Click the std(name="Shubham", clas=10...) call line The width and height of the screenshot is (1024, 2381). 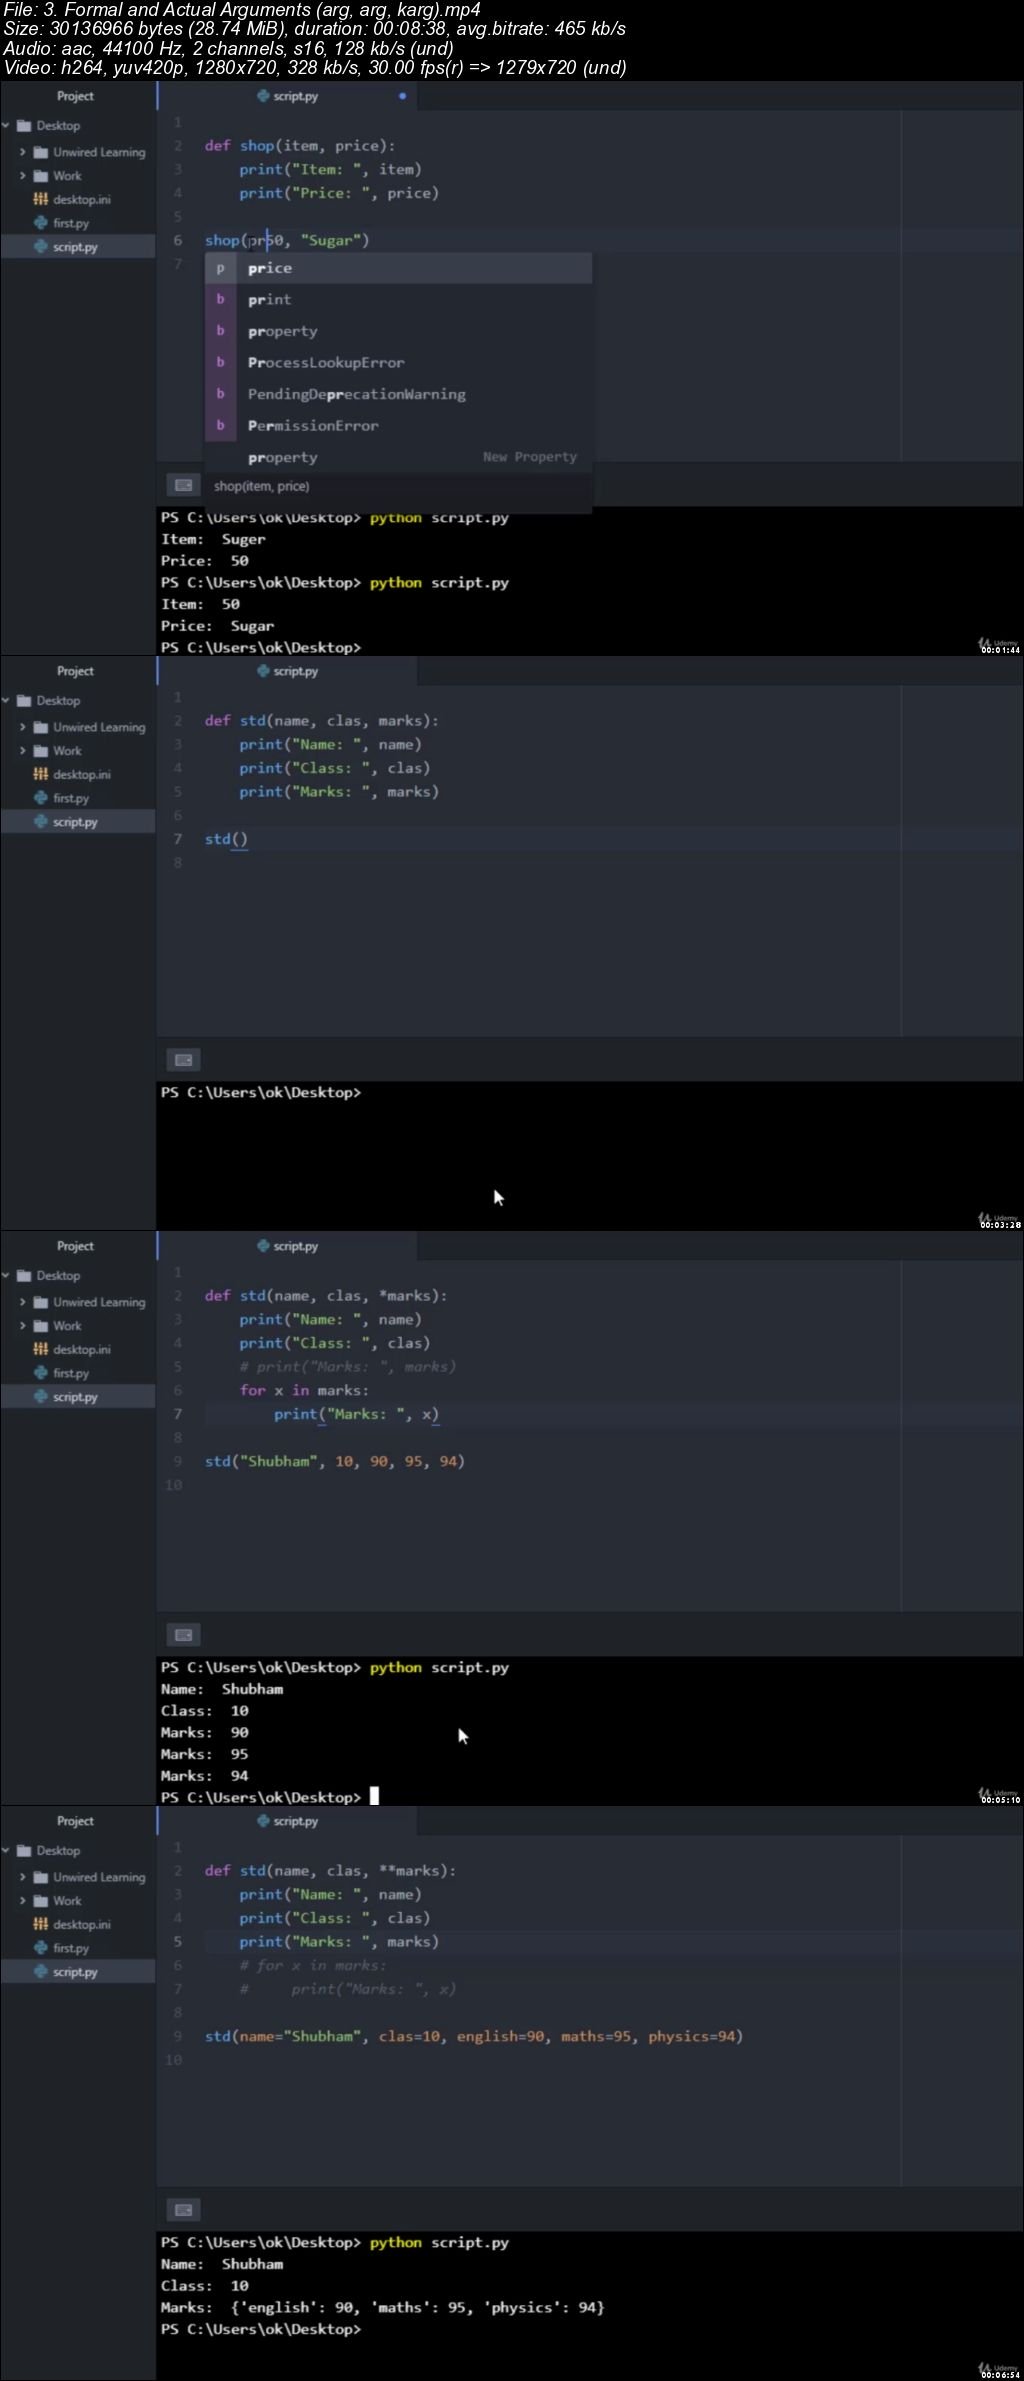pyautogui.click(x=474, y=2036)
